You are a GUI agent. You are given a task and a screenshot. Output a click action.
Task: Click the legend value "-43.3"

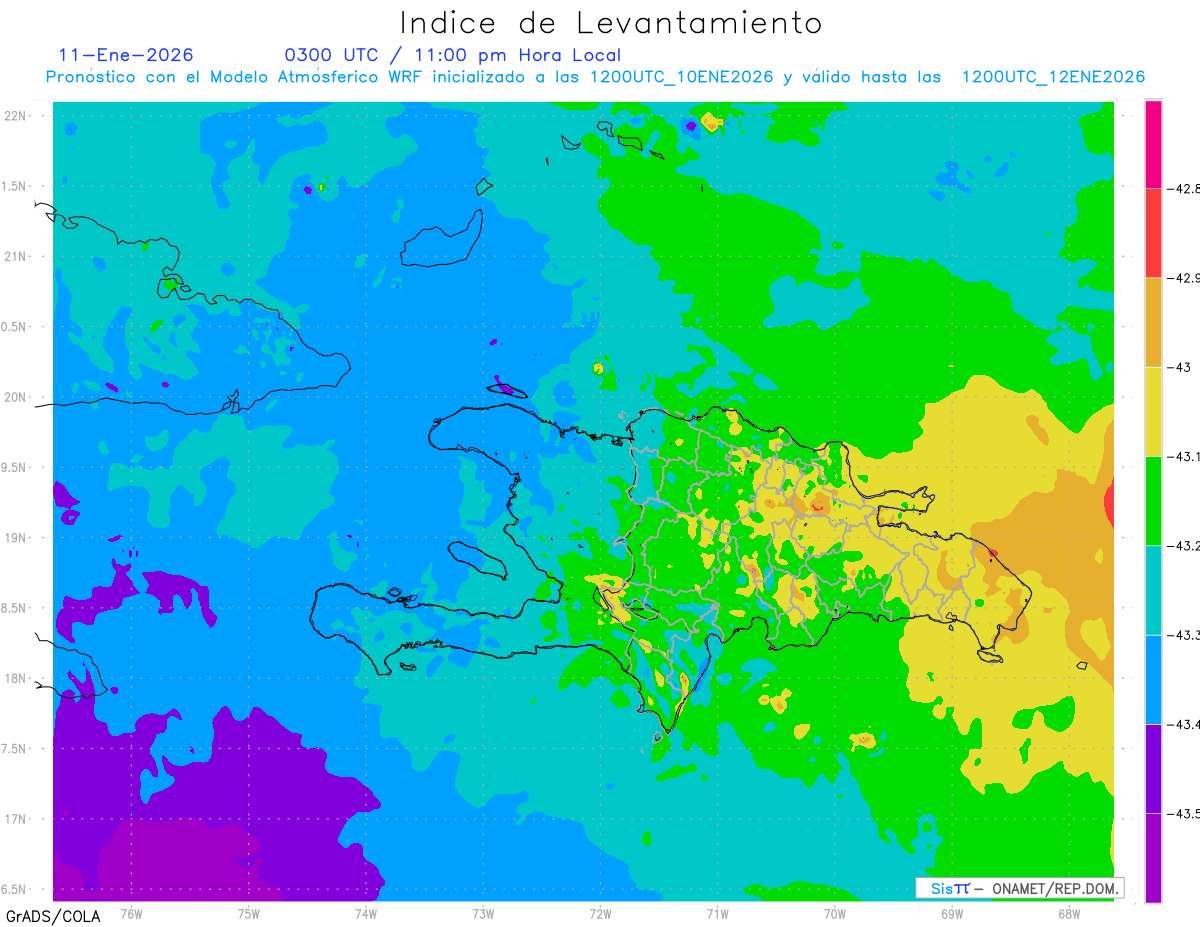[1184, 635]
